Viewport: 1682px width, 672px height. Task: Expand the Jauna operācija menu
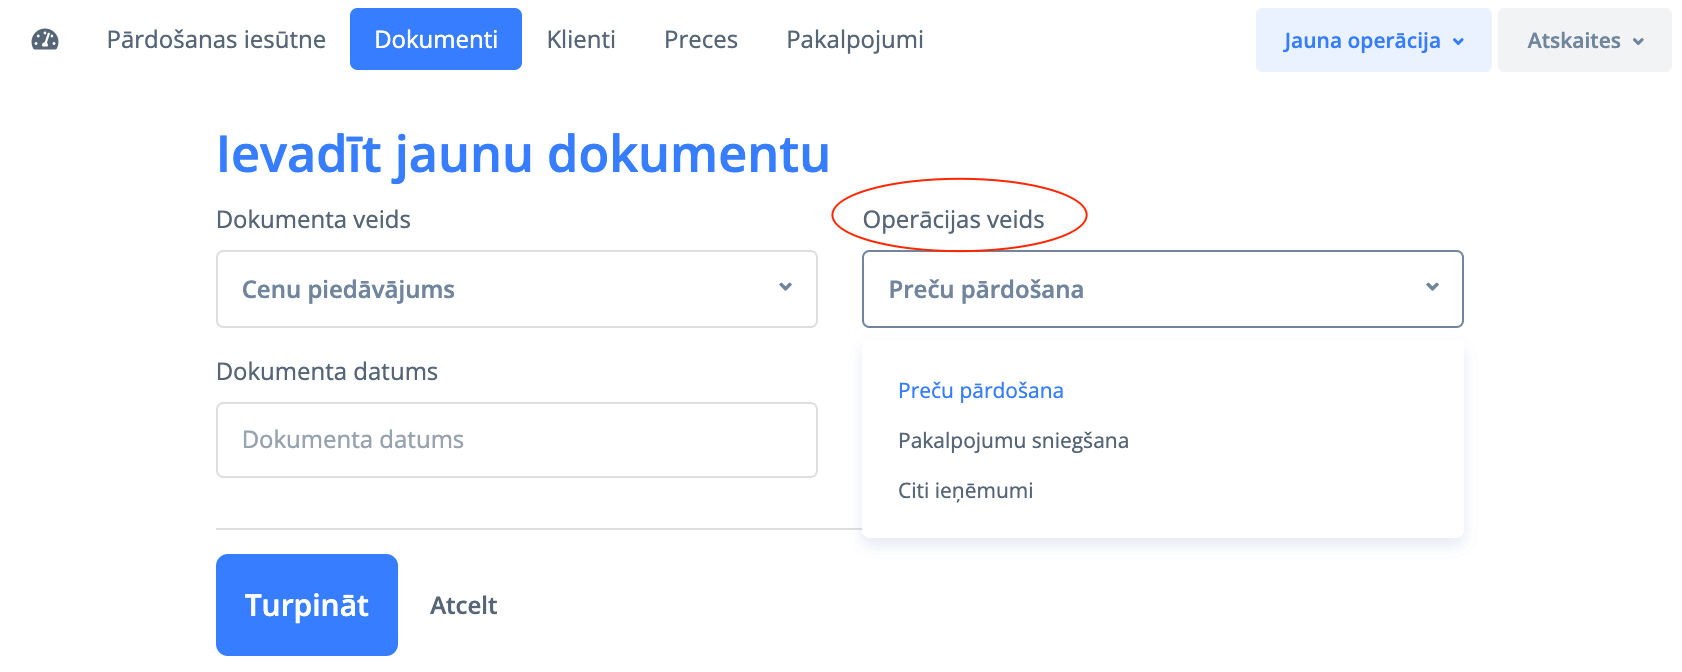pyautogui.click(x=1373, y=41)
